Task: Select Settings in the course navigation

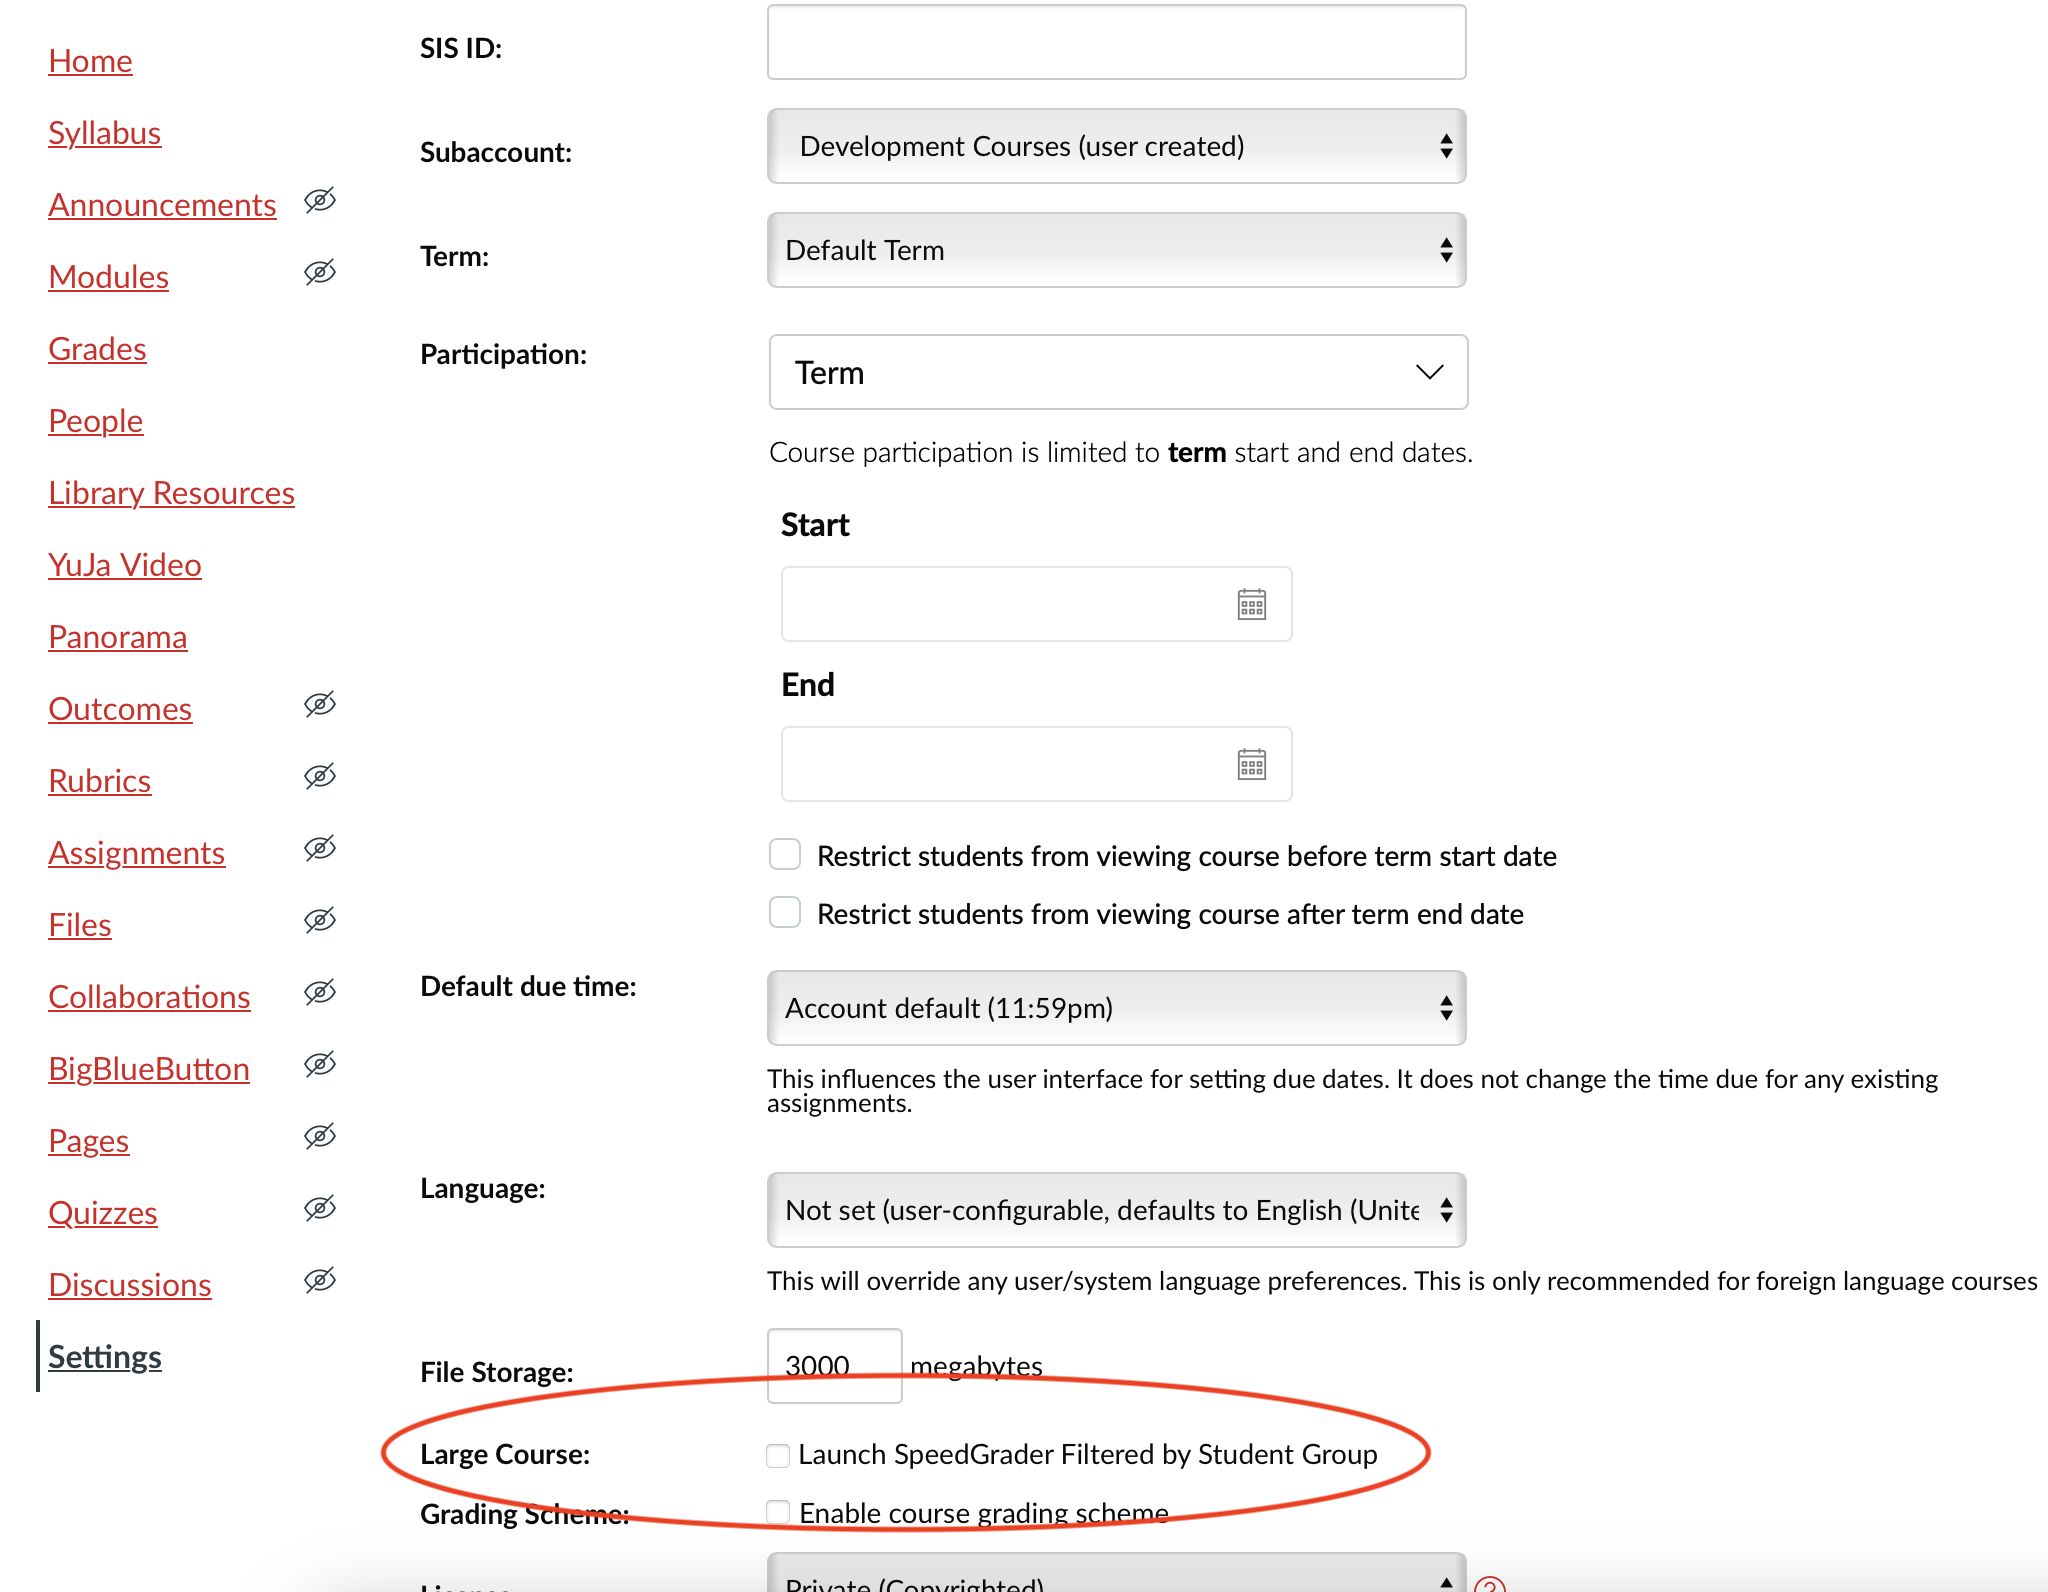Action: click(104, 1357)
